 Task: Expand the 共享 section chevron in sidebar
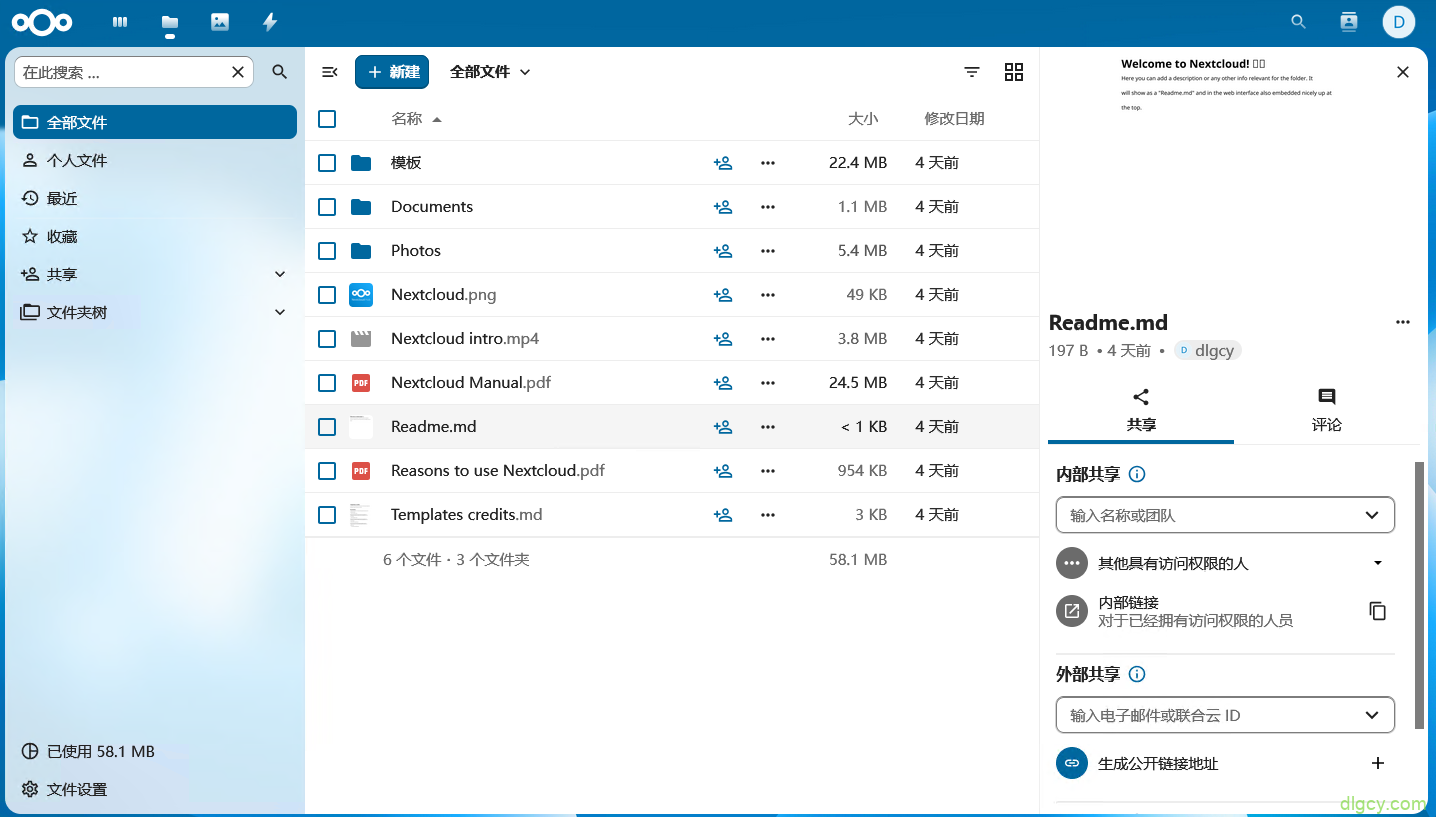tap(280, 274)
